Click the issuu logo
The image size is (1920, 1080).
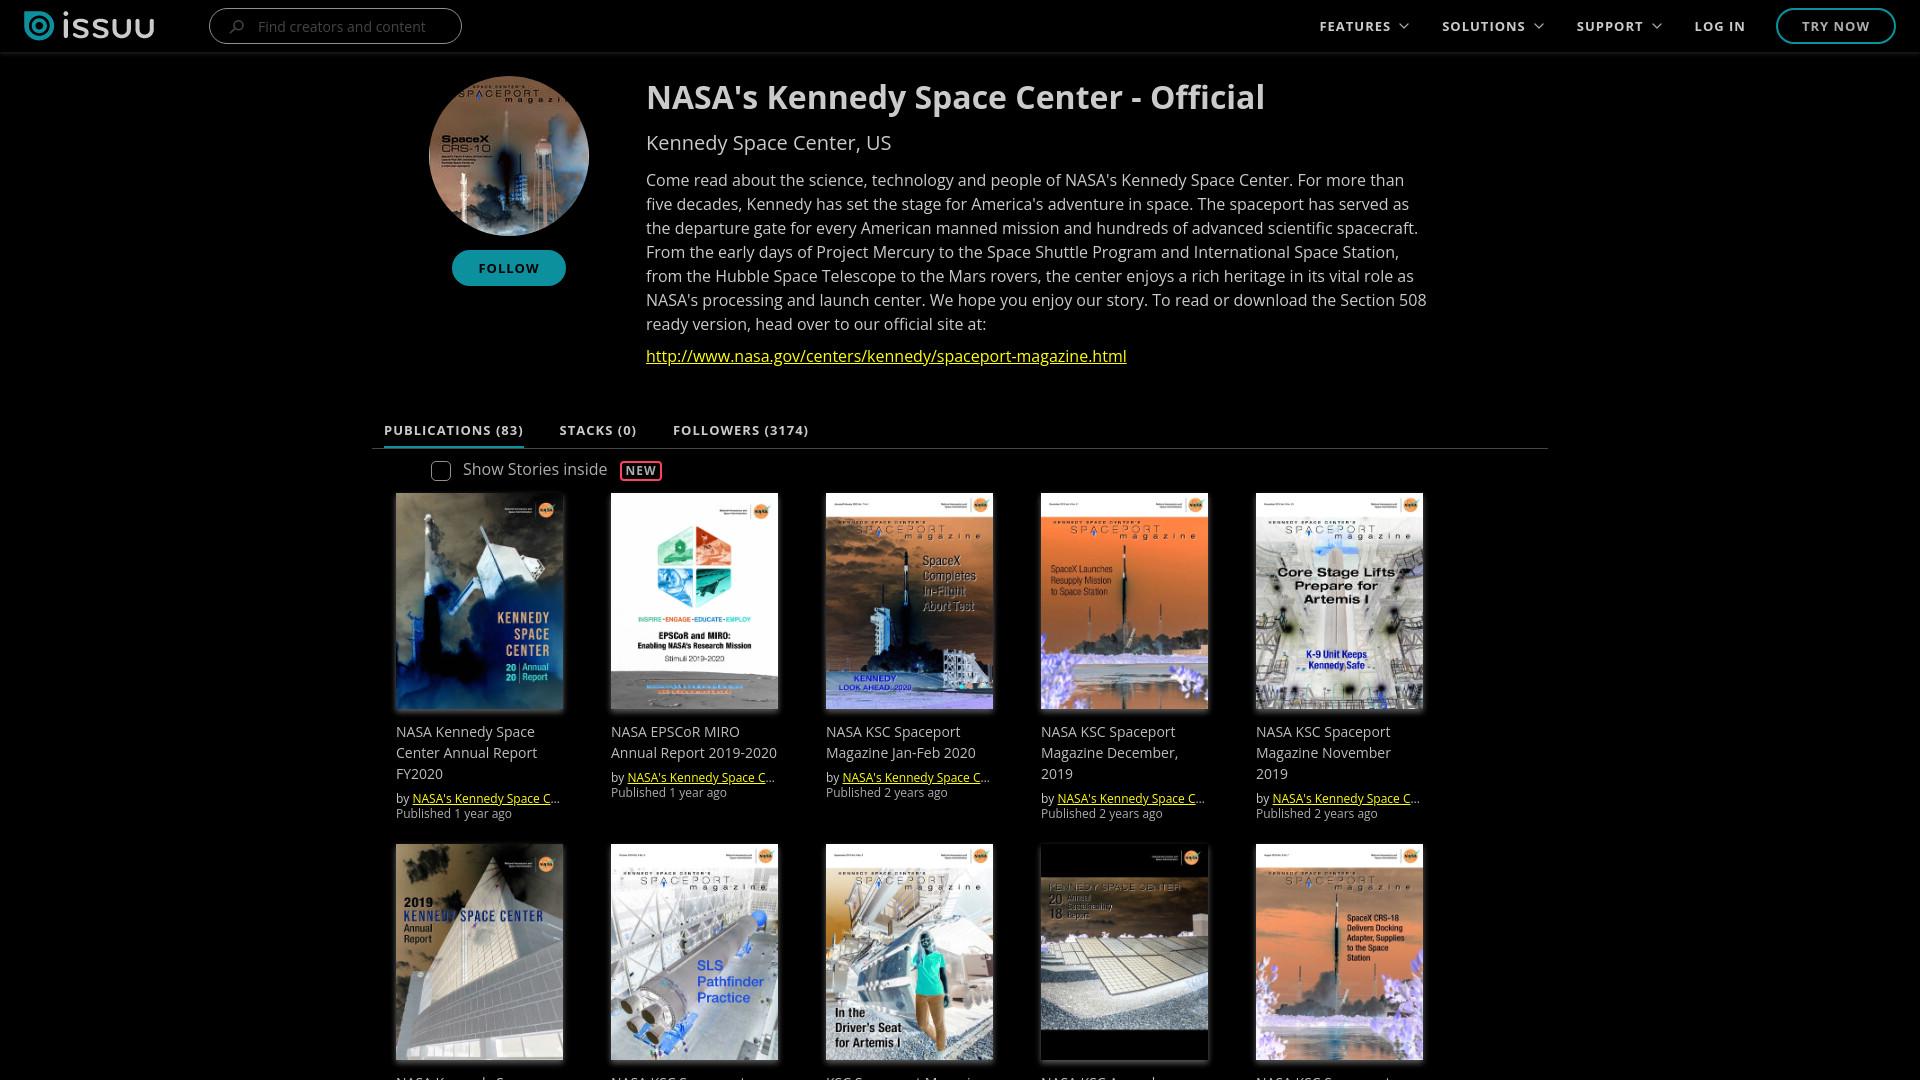[x=89, y=26]
